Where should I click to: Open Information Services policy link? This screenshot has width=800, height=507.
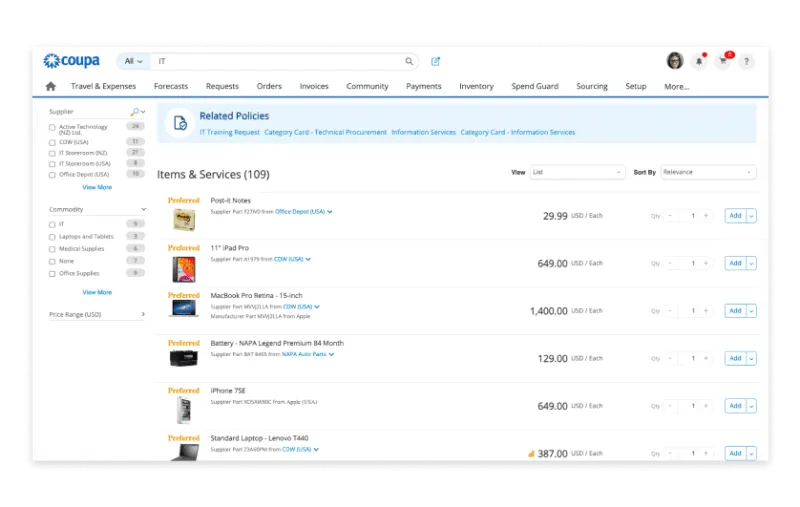tap(423, 132)
